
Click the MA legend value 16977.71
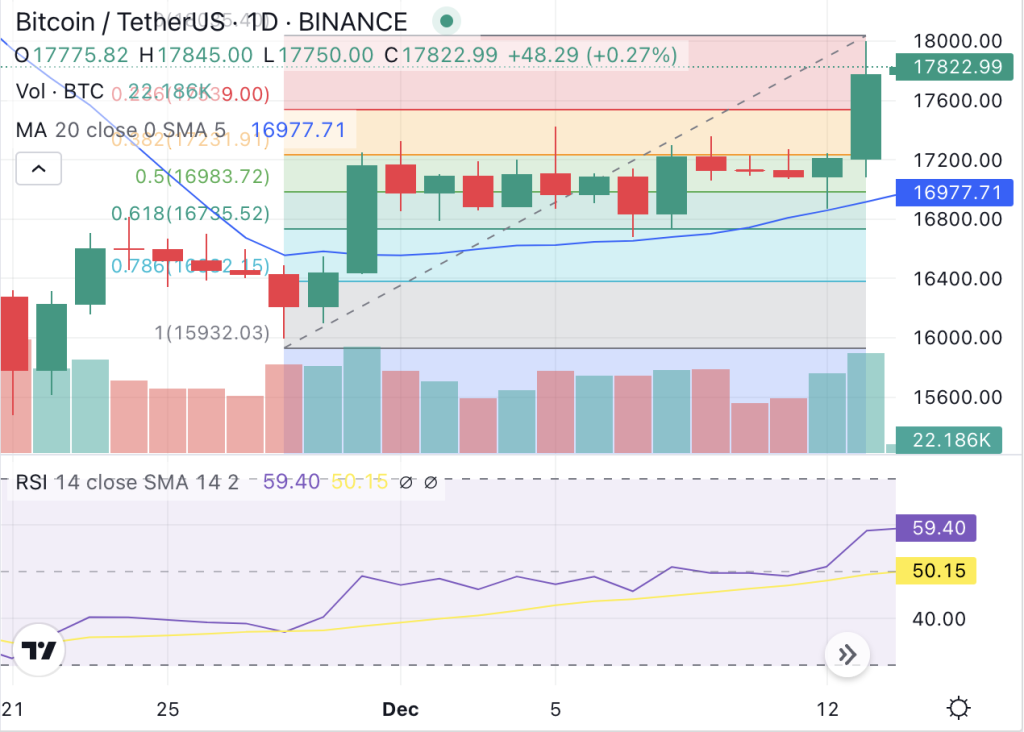[298, 130]
